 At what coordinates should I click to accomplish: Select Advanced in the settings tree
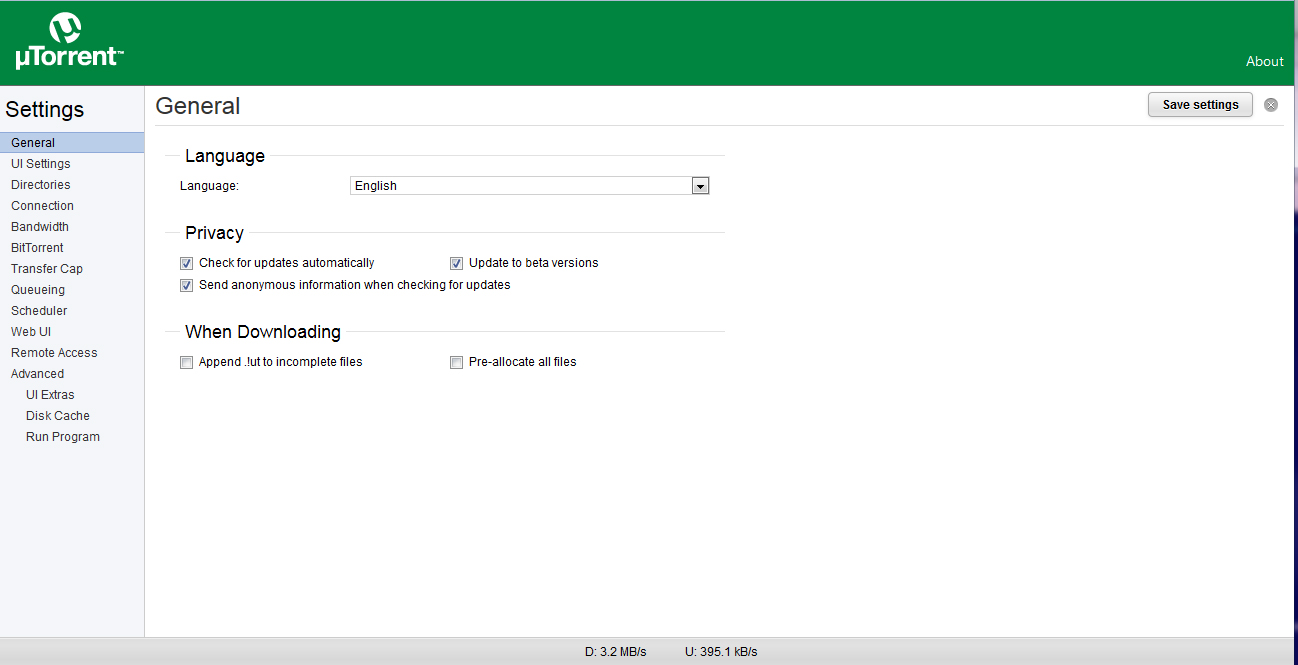37,374
